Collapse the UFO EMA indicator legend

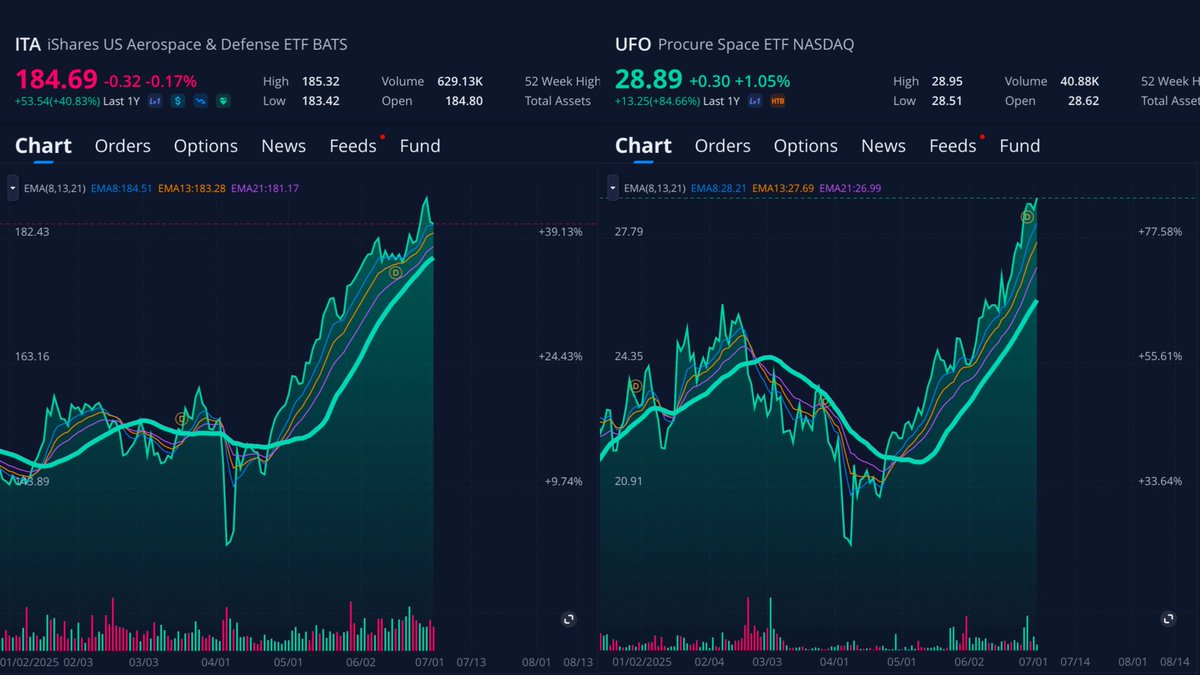click(x=612, y=188)
